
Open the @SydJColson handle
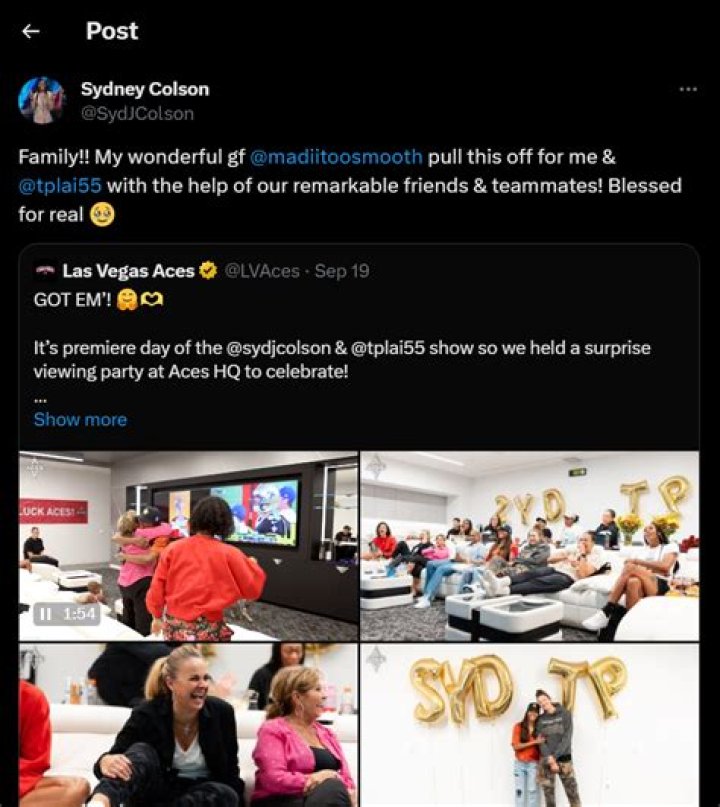tap(137, 114)
